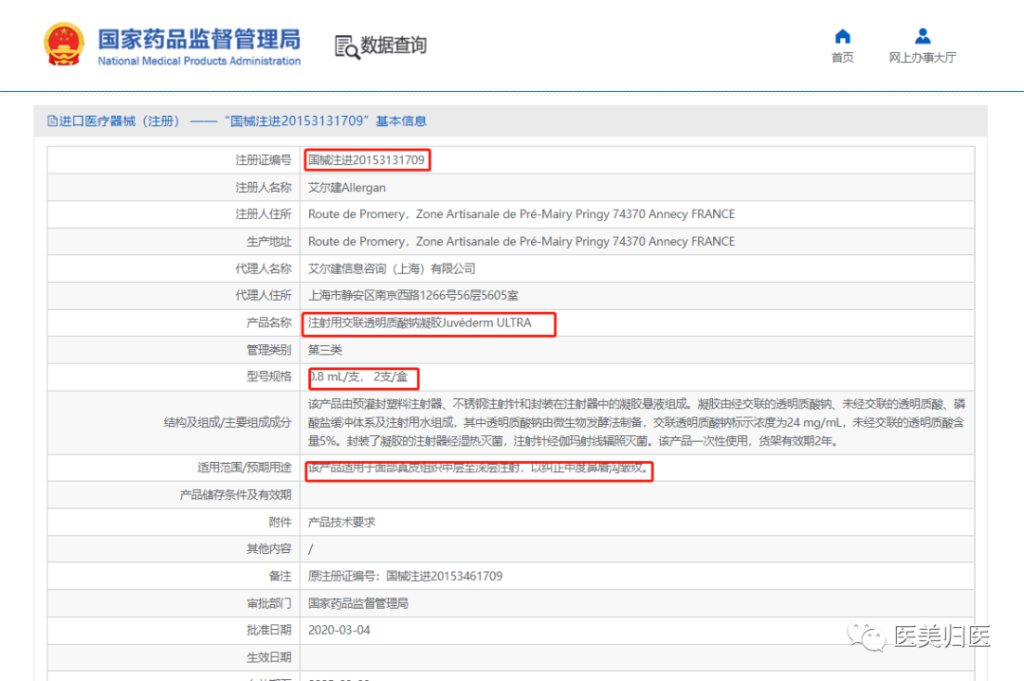
Task: Select the approval date 2020-03-04
Action: coord(339,630)
